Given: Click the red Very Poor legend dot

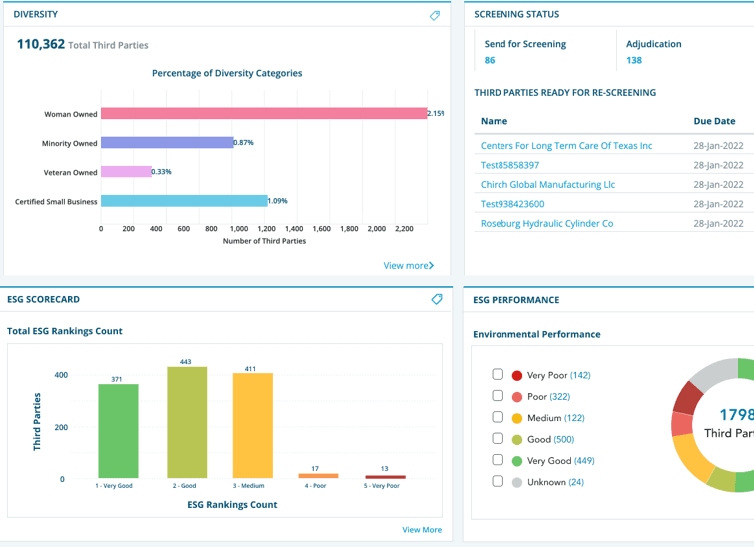Looking at the screenshot, I should 517,376.
